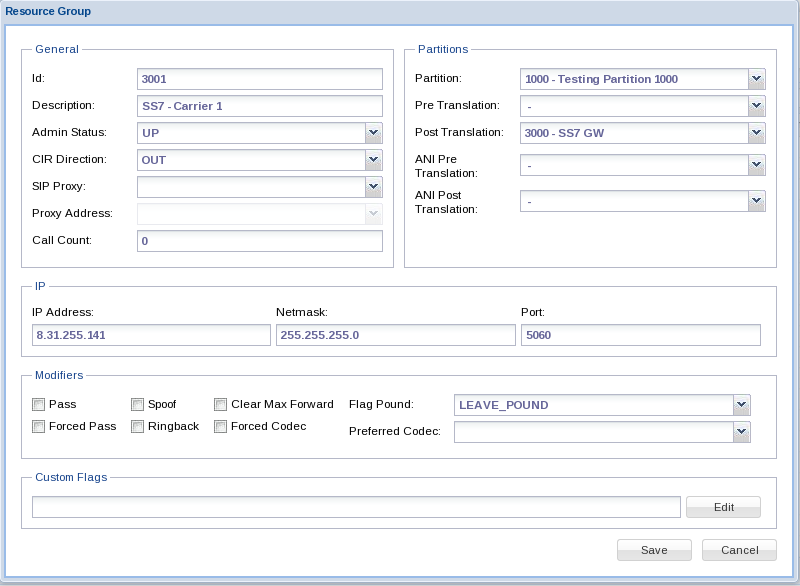The image size is (800, 586).
Task: Expand the Partition dropdown arrow
Action: coord(757,79)
